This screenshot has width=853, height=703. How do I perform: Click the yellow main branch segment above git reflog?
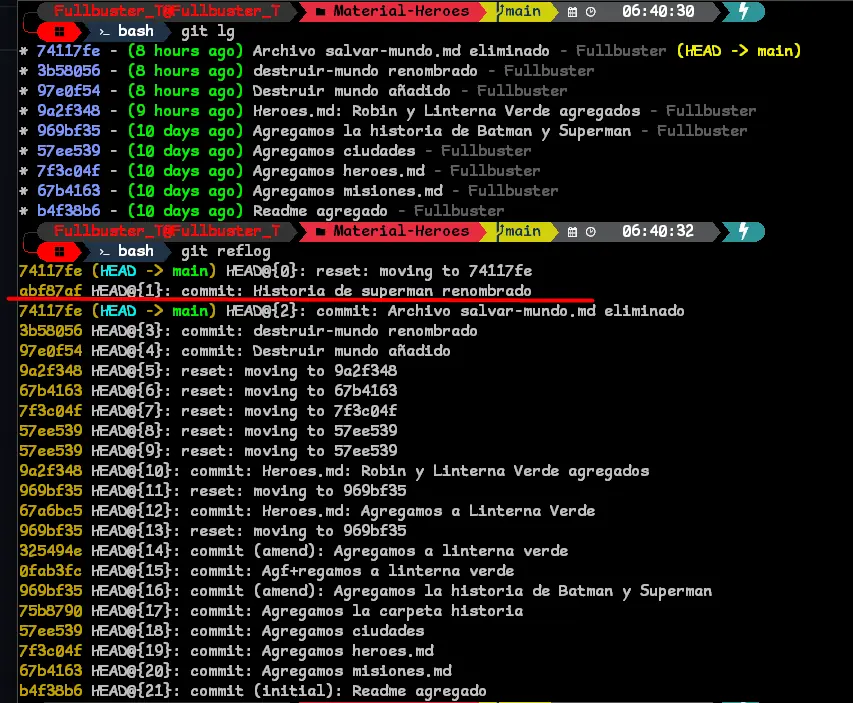tap(520, 231)
